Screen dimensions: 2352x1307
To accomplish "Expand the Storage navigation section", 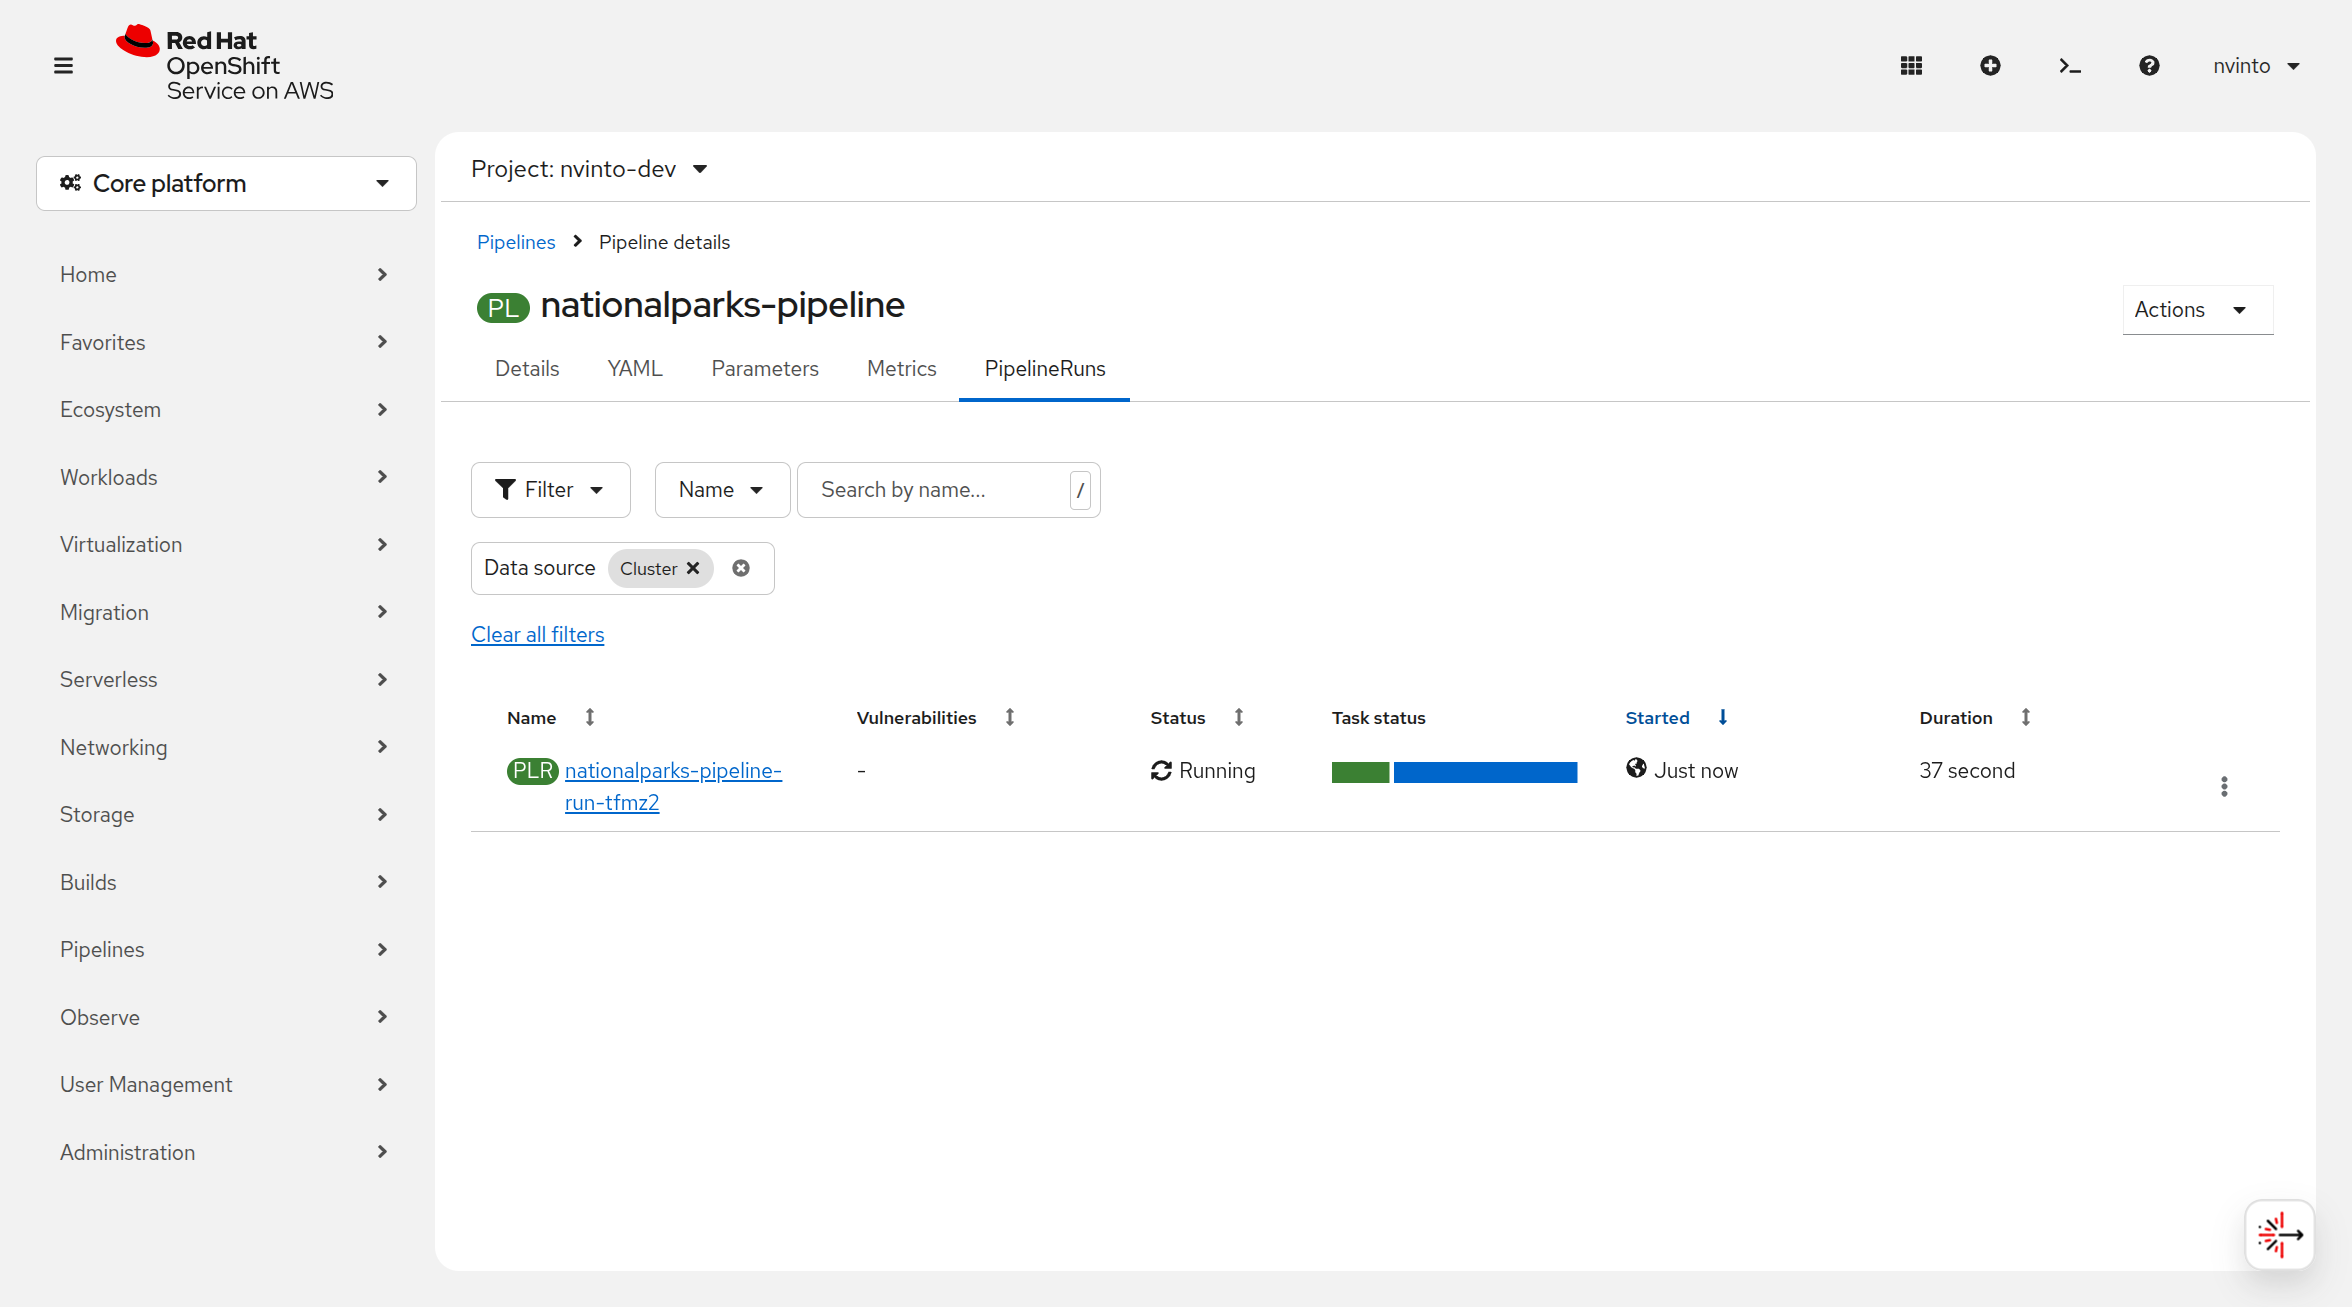I will pos(226,814).
